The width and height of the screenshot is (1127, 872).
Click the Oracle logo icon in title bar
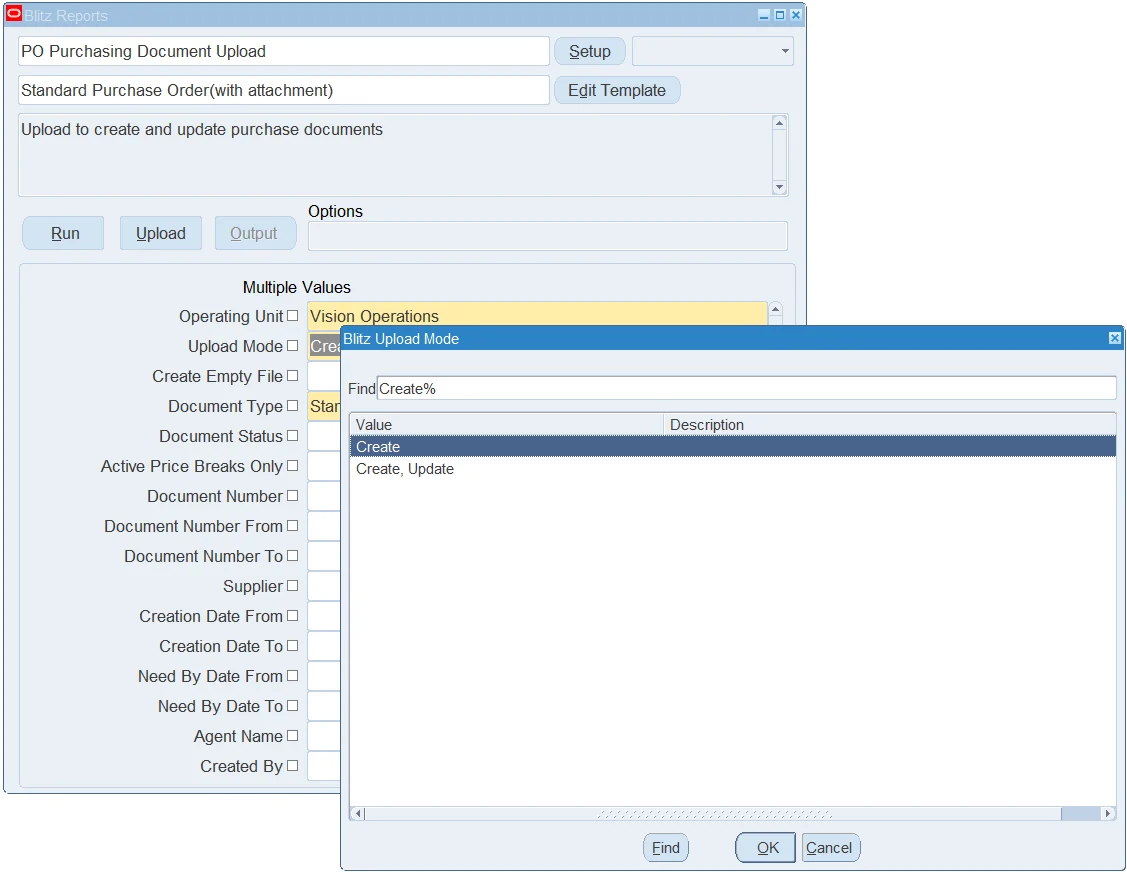tap(14, 14)
